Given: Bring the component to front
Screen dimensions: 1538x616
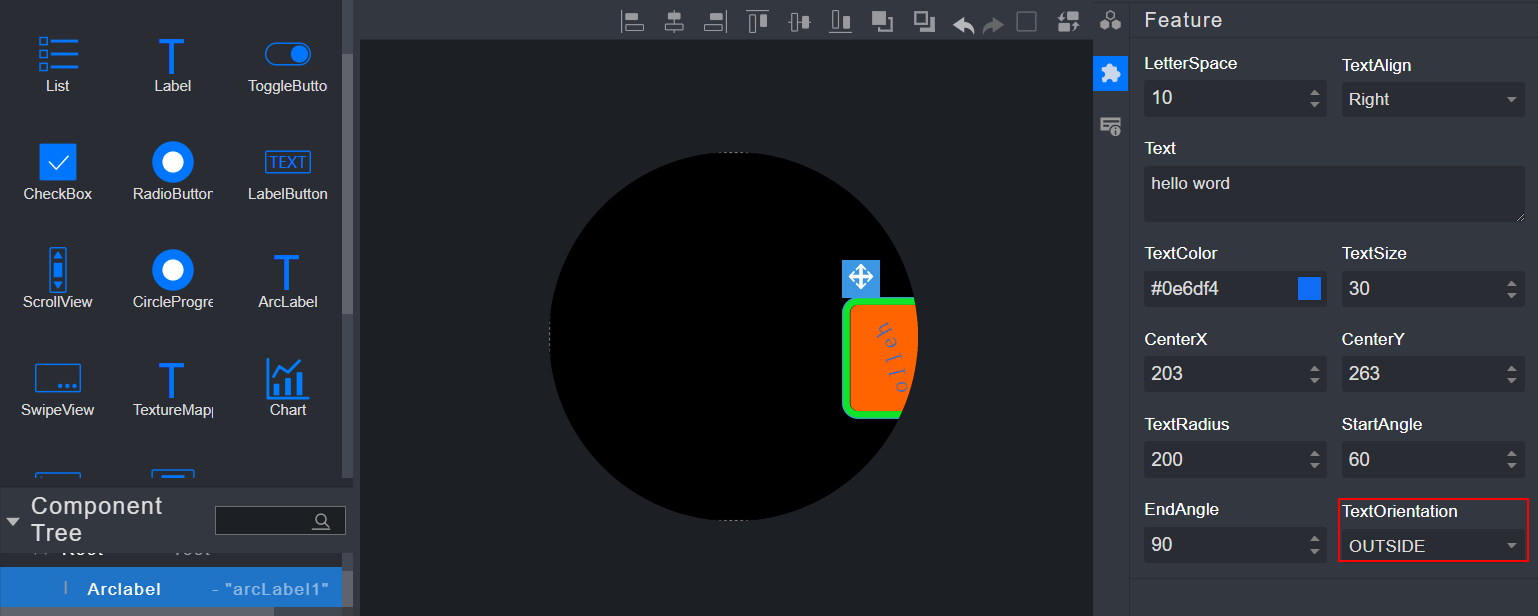Looking at the screenshot, I should [x=882, y=22].
